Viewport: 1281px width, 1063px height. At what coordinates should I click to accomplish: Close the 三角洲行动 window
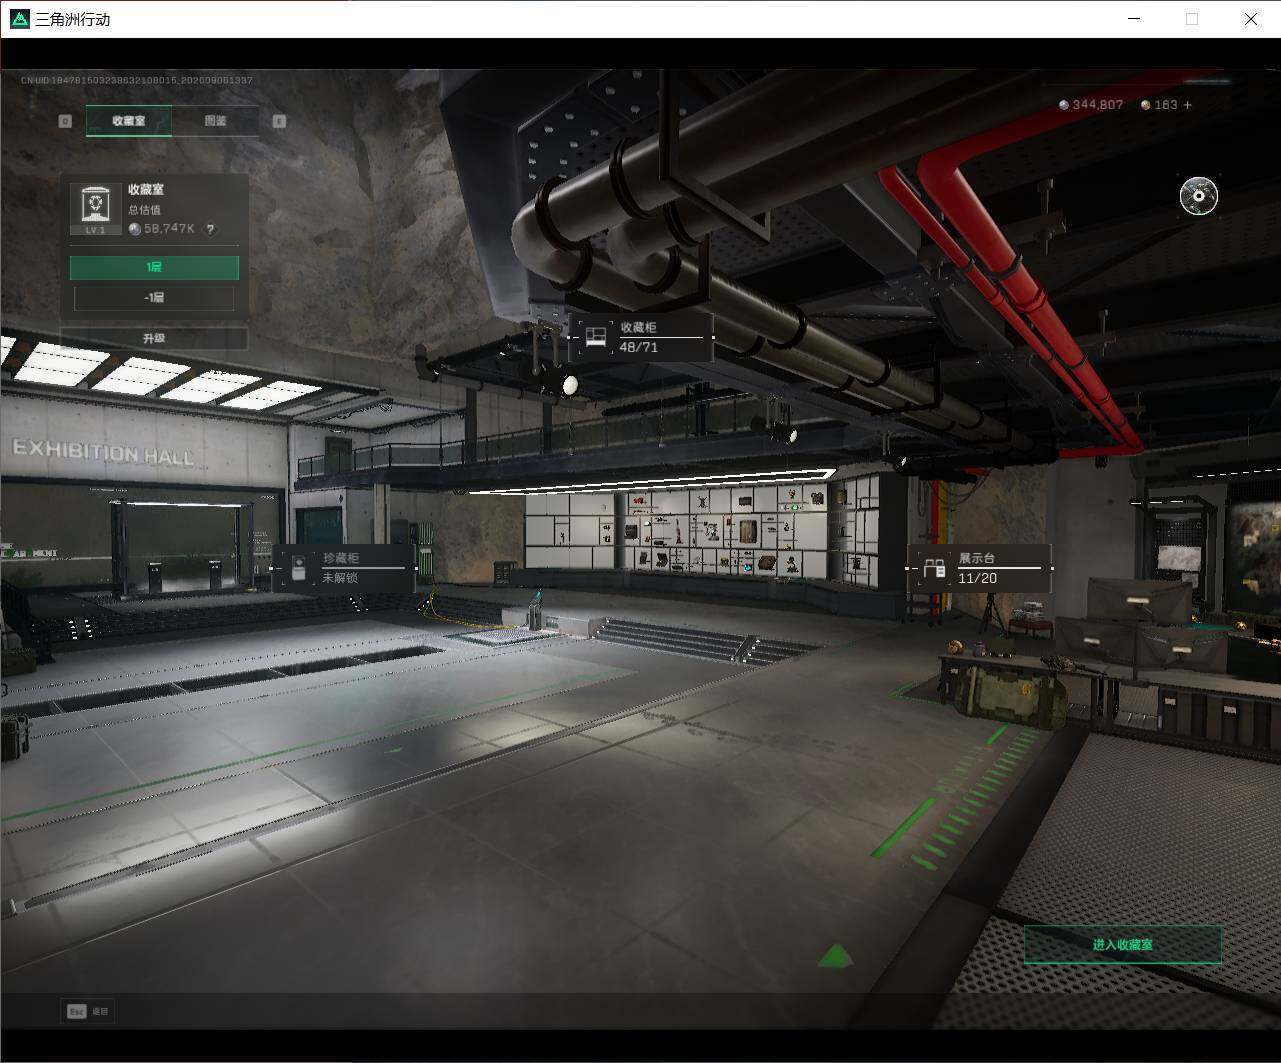coord(1250,19)
